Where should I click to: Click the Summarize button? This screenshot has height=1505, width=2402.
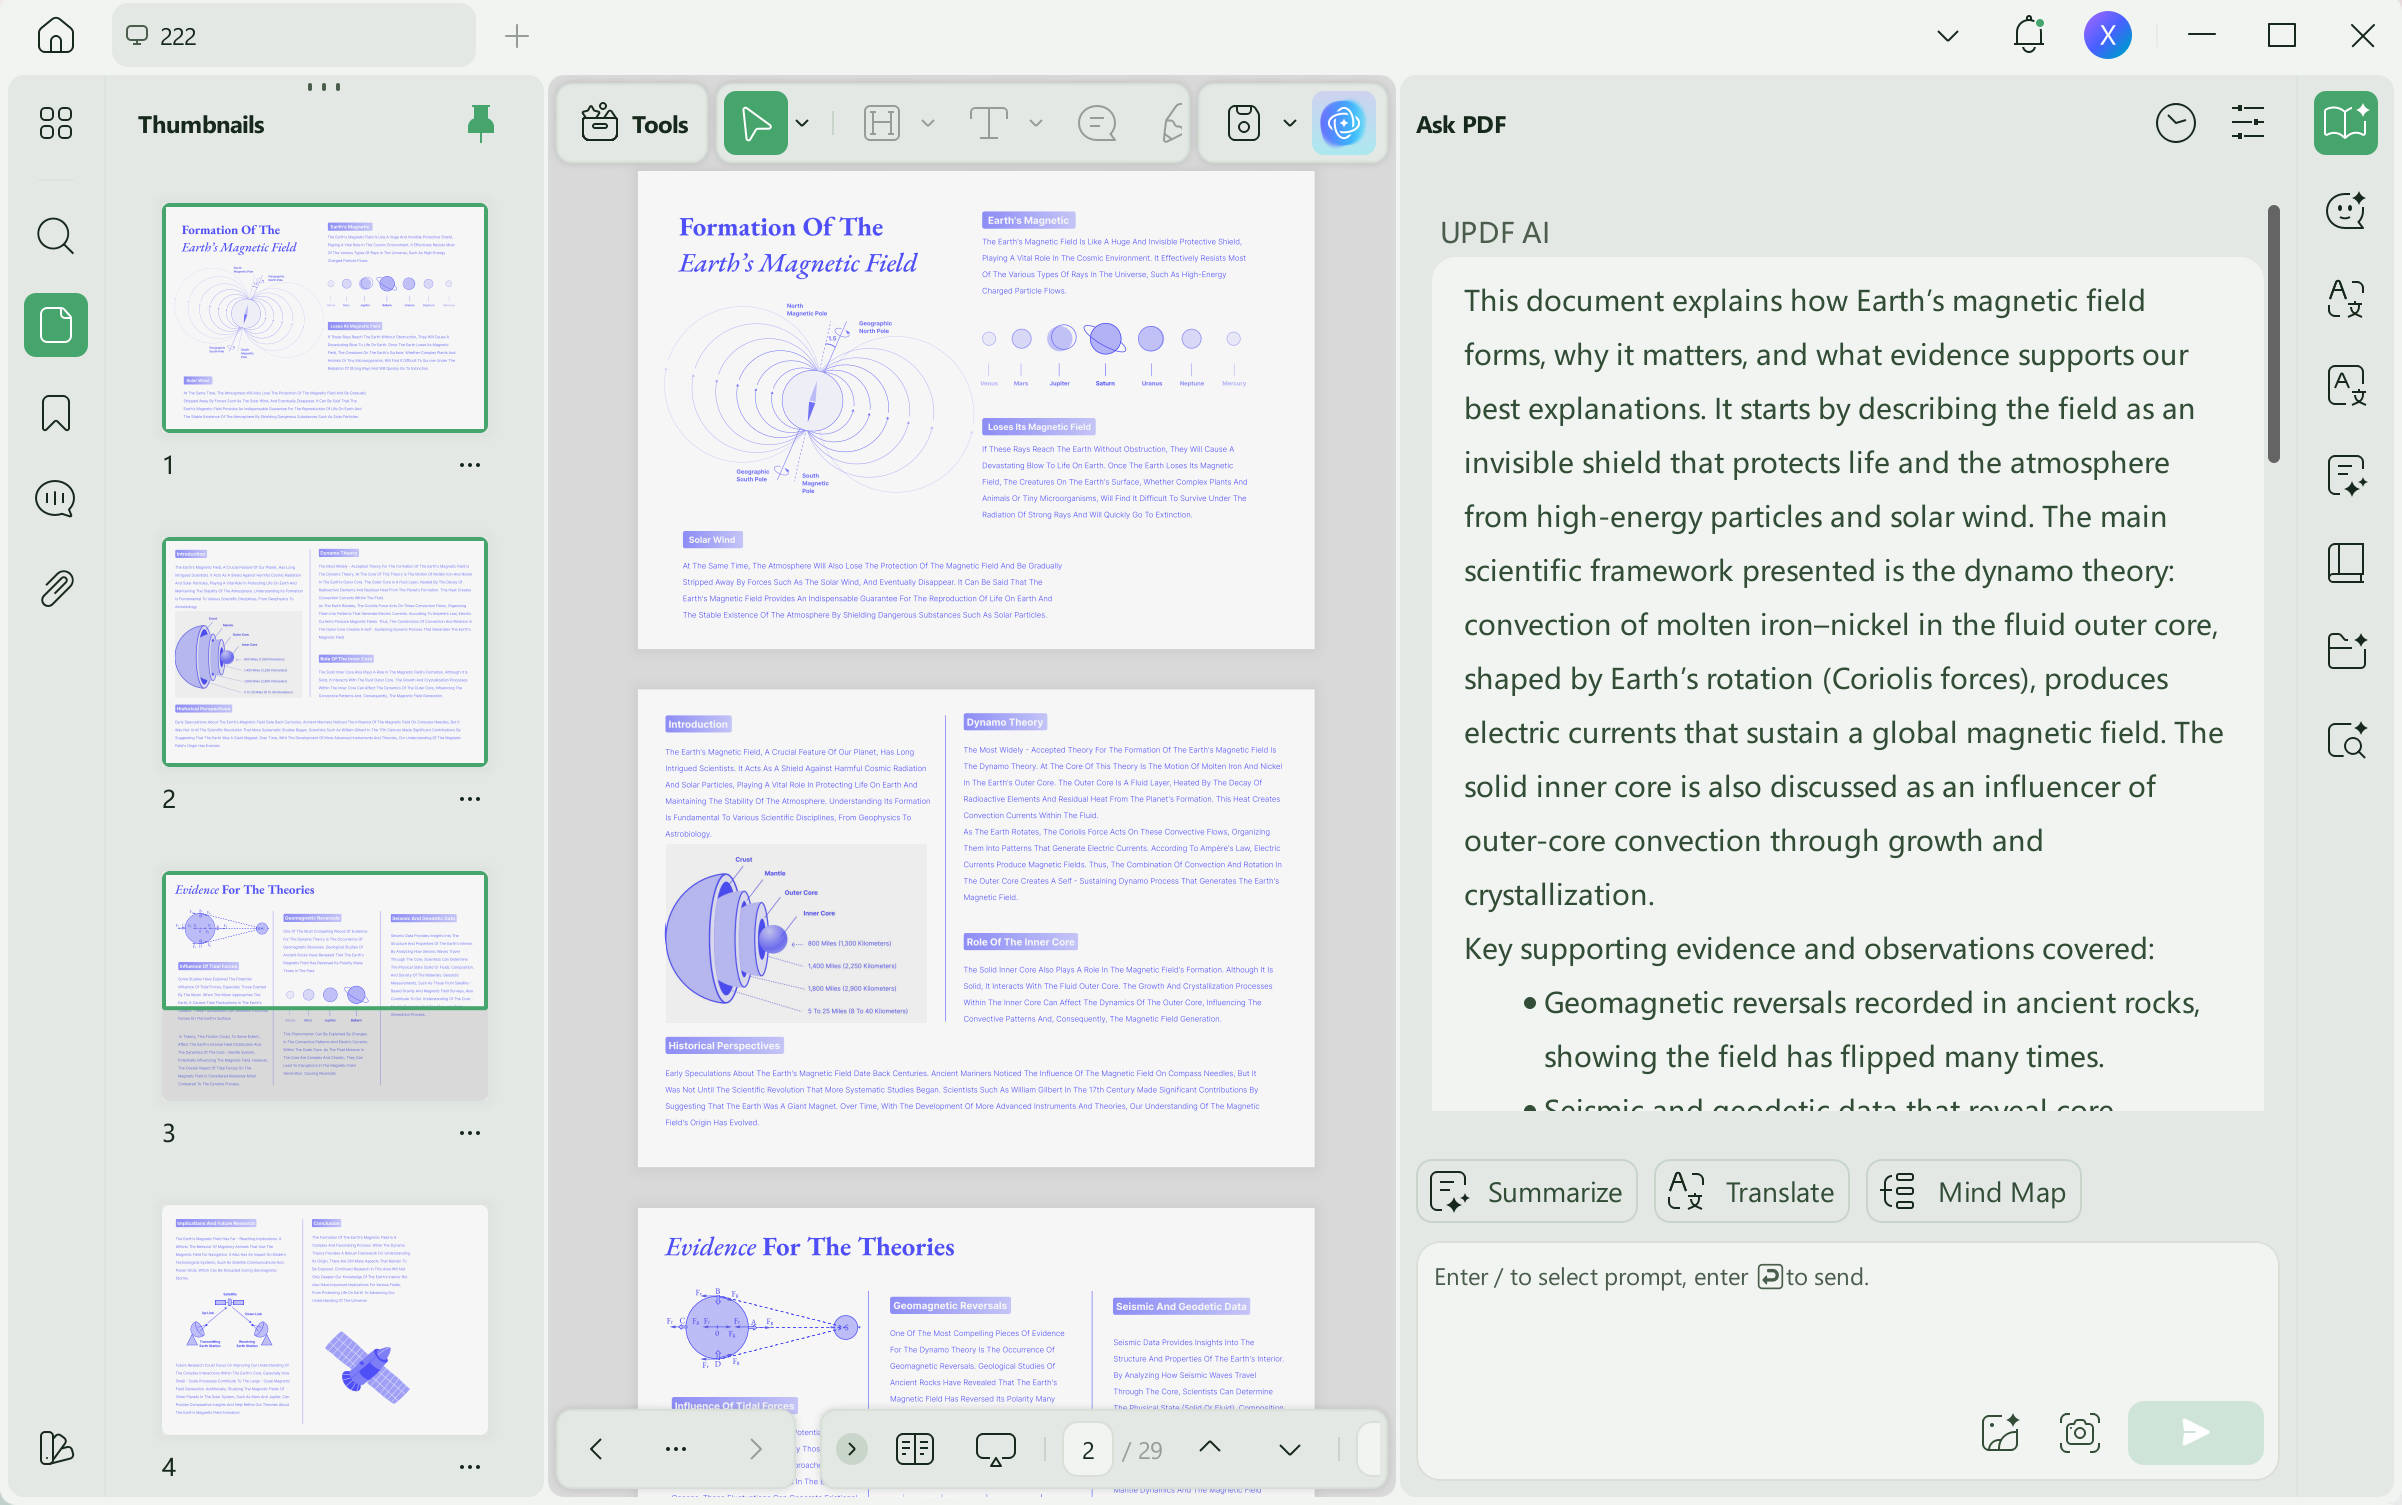pyautogui.click(x=1526, y=1191)
